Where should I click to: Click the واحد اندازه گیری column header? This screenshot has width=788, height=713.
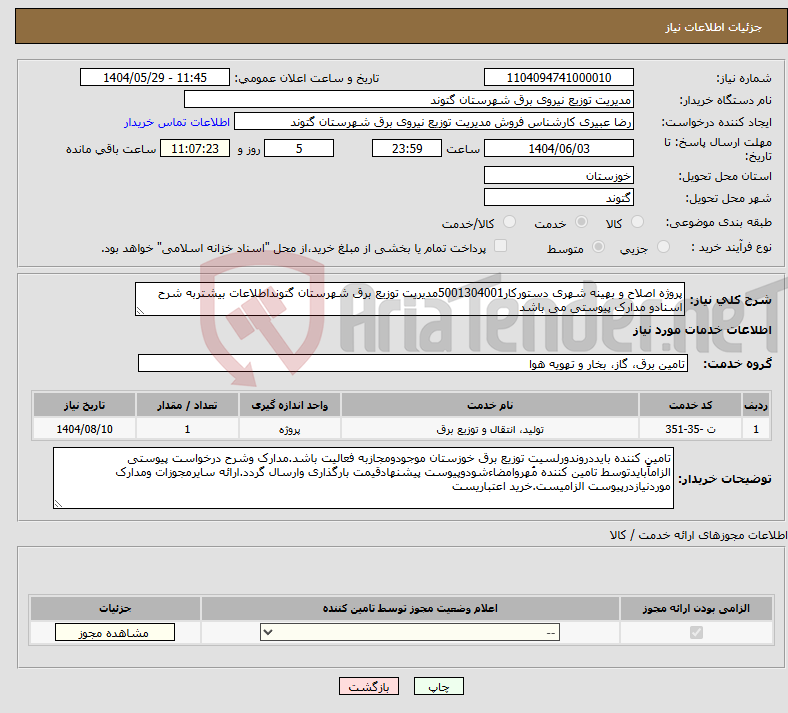(x=289, y=405)
